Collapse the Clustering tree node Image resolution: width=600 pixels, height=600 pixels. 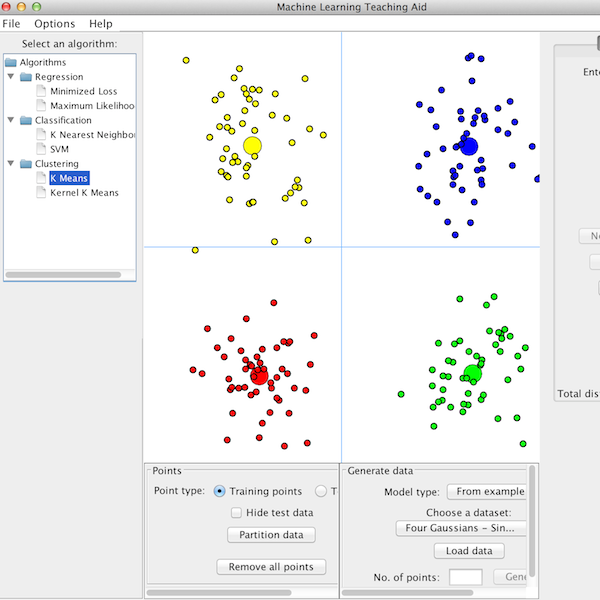pos(11,163)
